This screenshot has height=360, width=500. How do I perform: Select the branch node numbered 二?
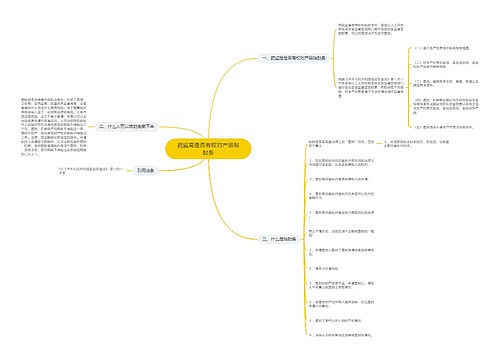pyautogui.click(x=127, y=127)
